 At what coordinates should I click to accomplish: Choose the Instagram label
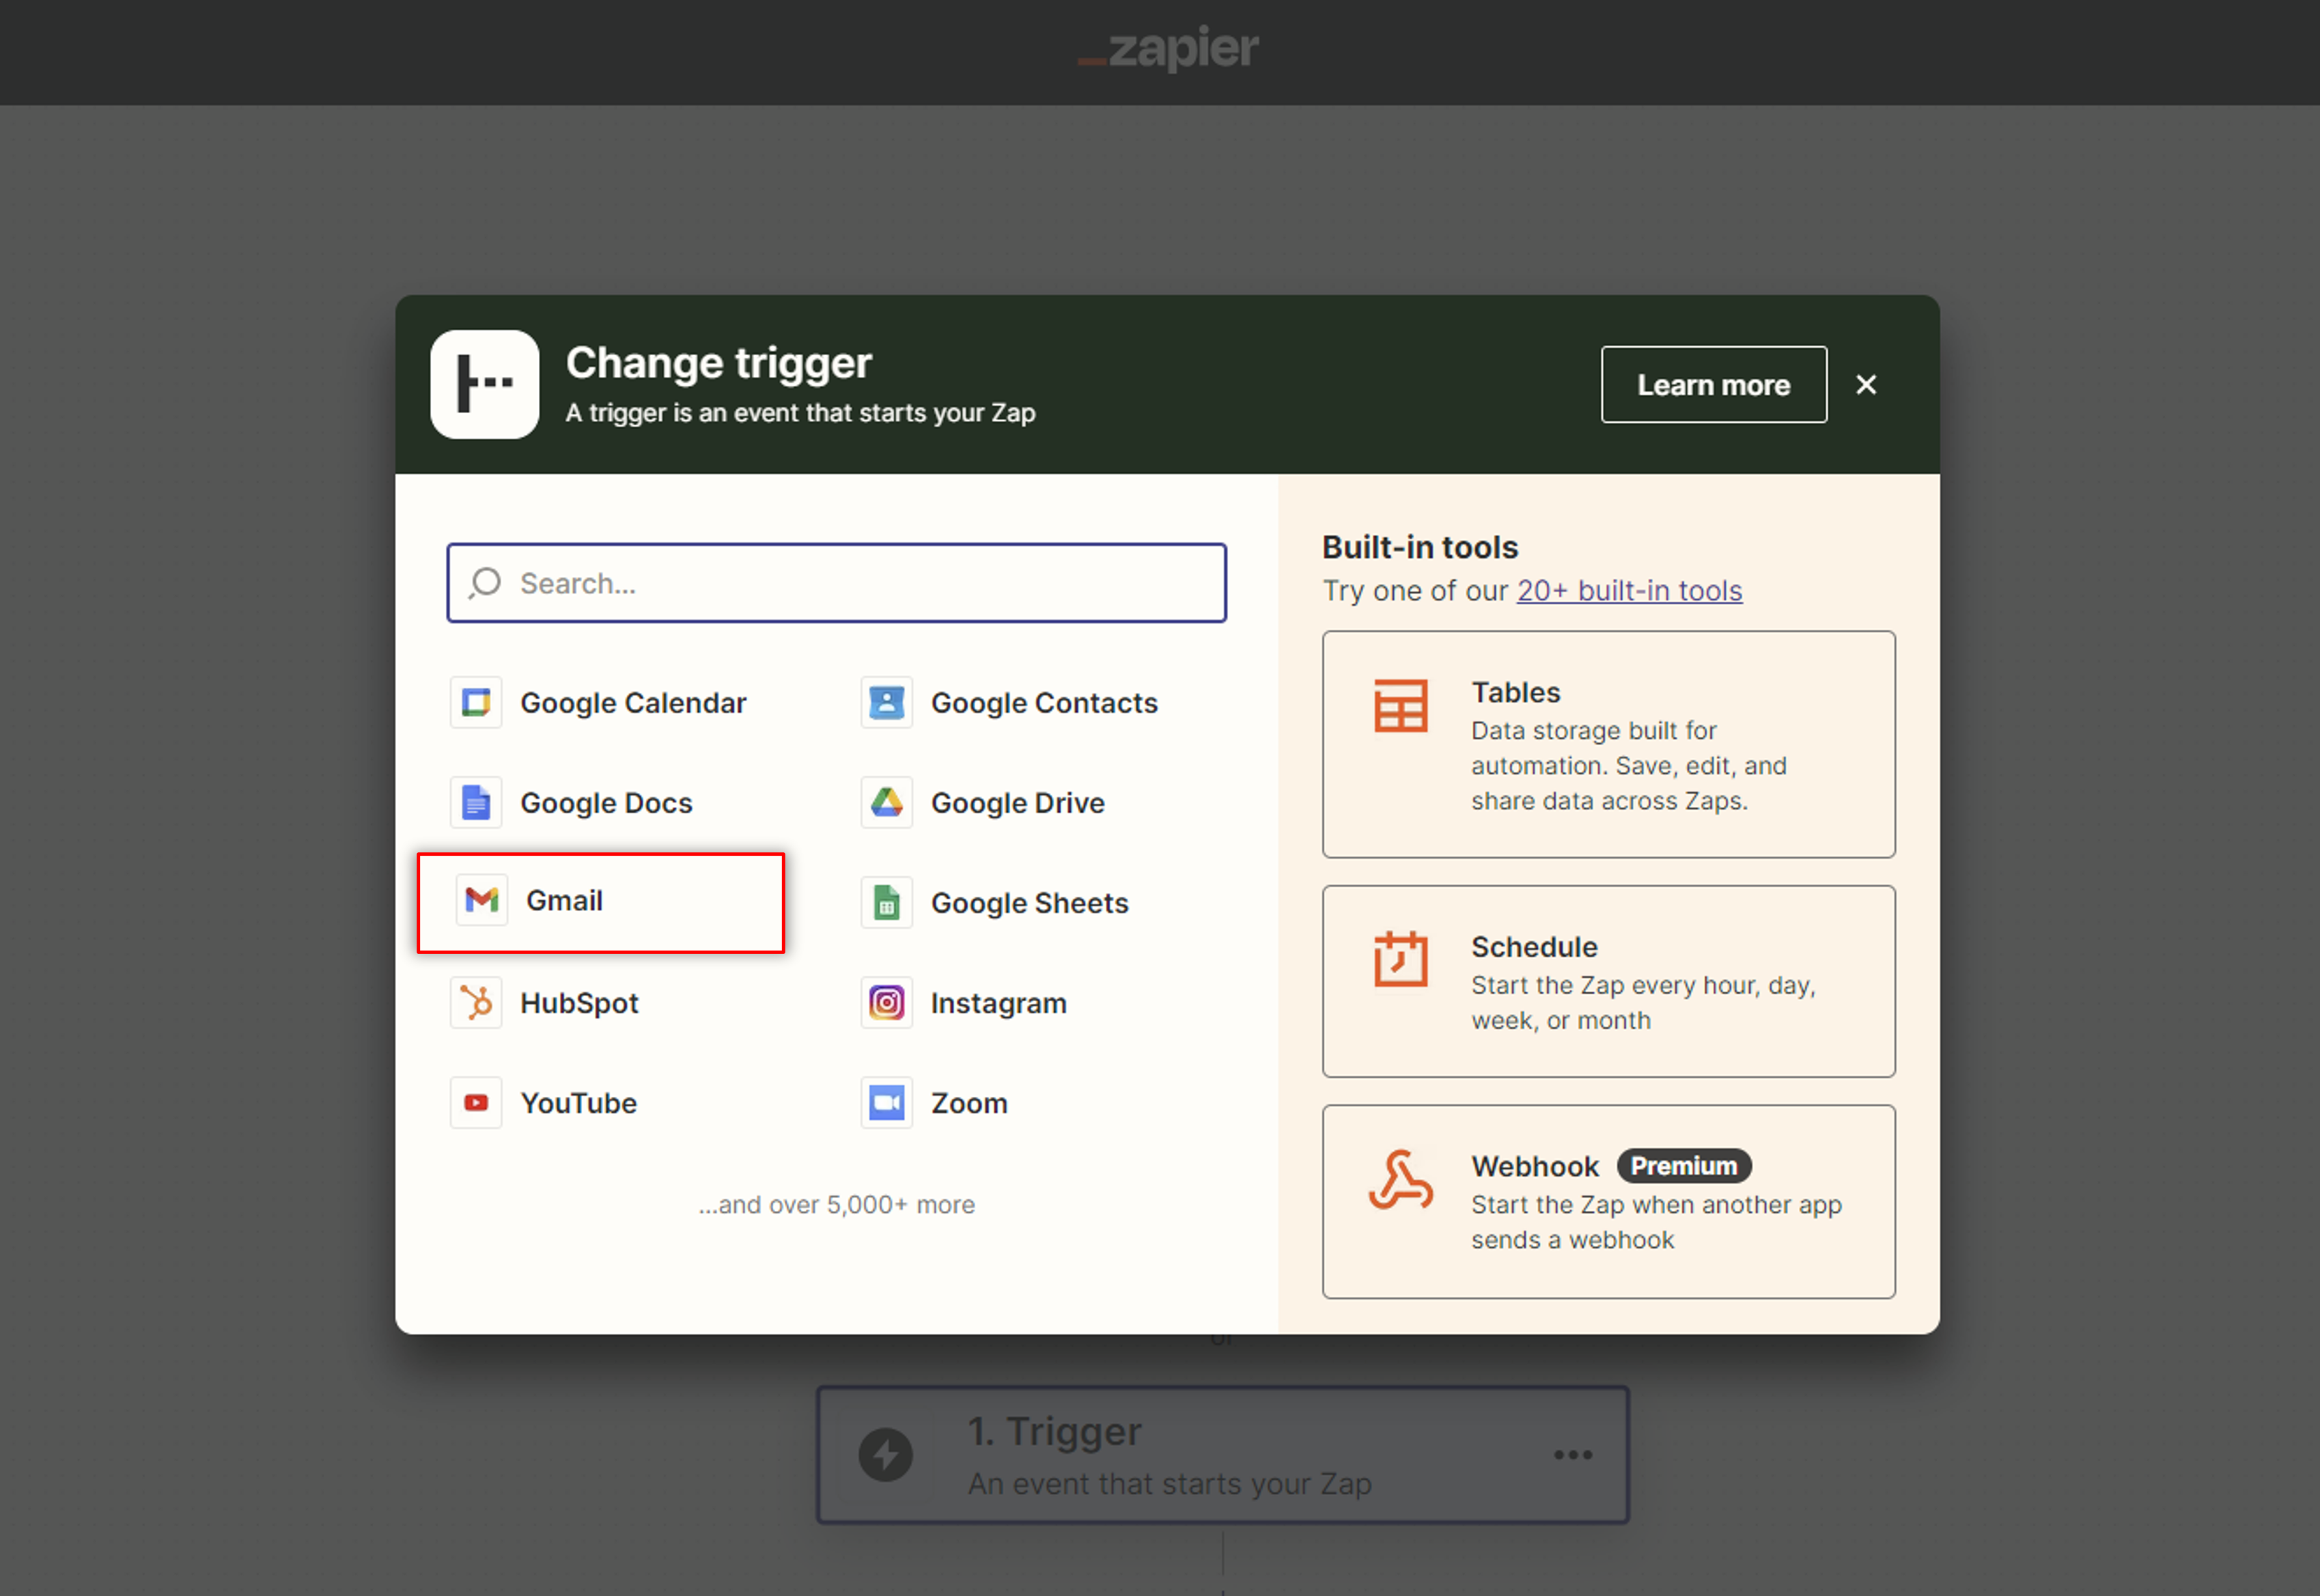(999, 1003)
